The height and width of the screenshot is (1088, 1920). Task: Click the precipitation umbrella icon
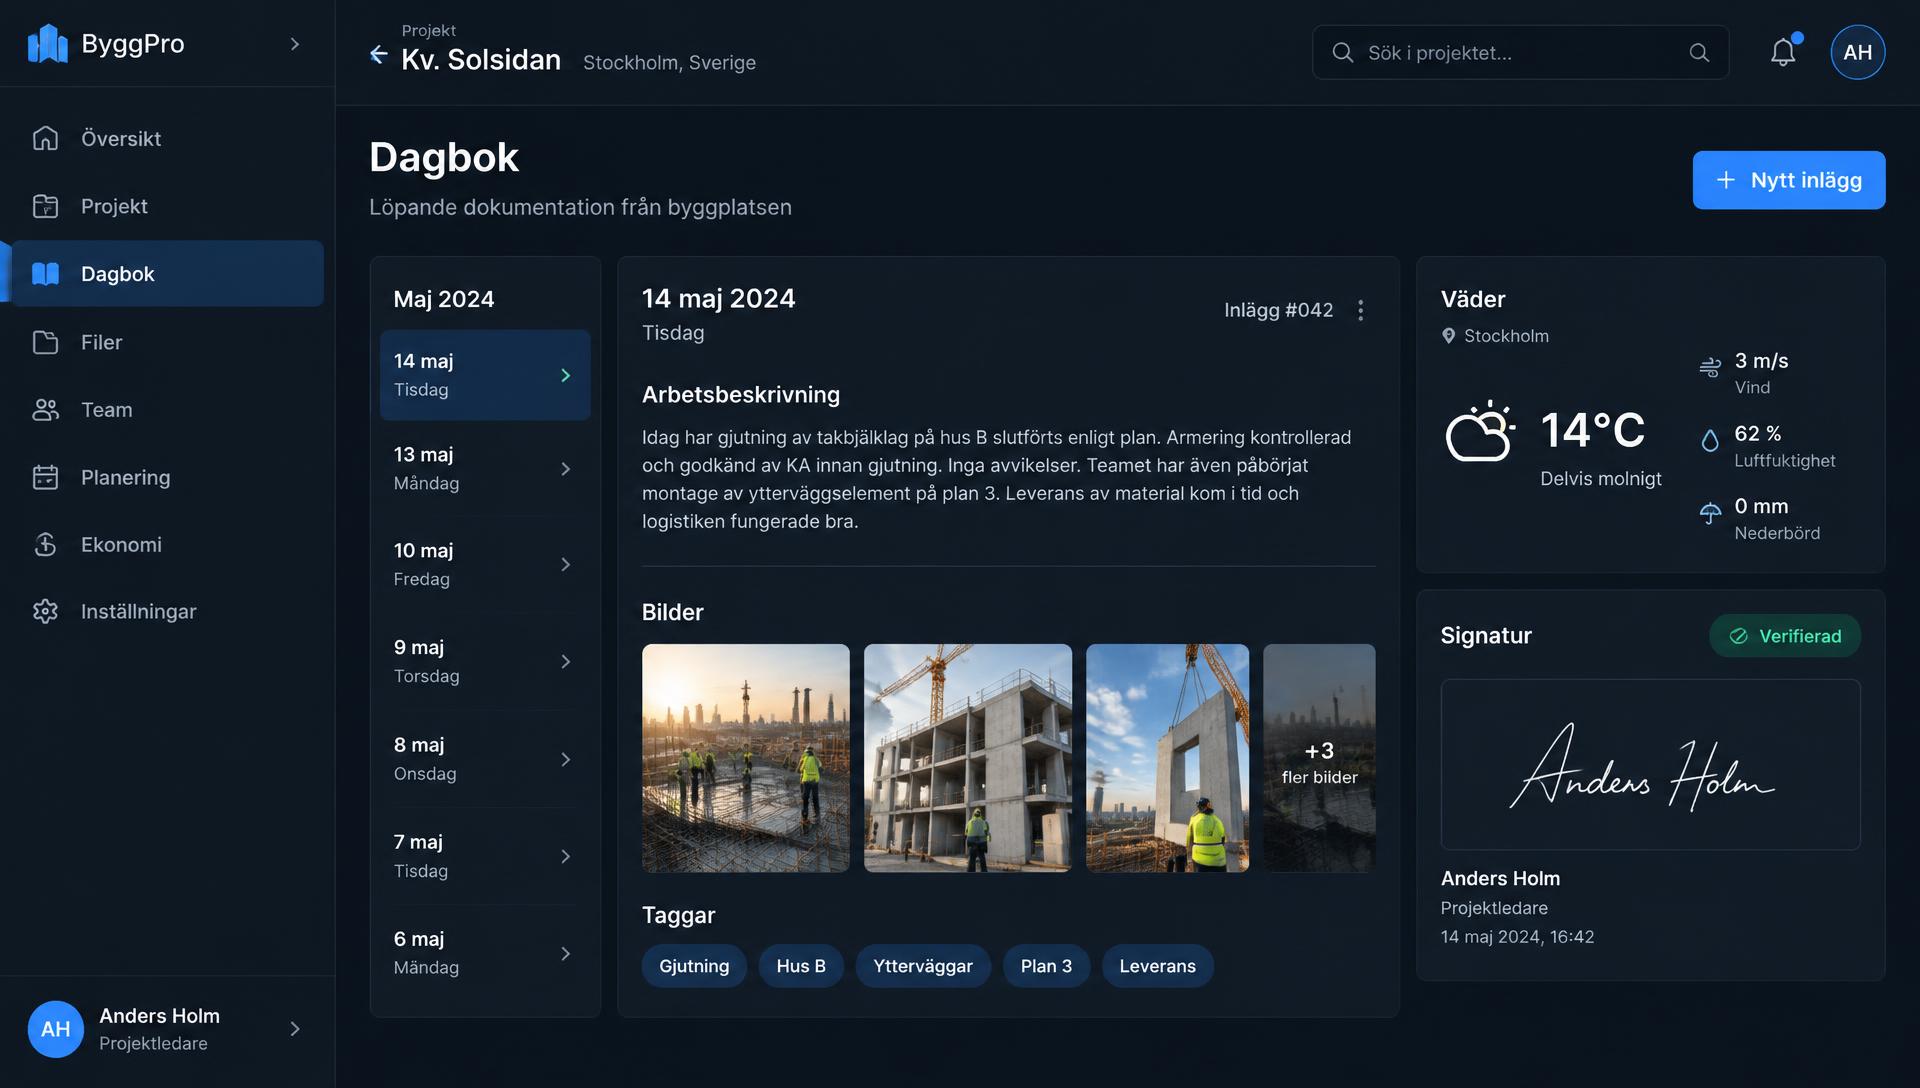(x=1710, y=513)
